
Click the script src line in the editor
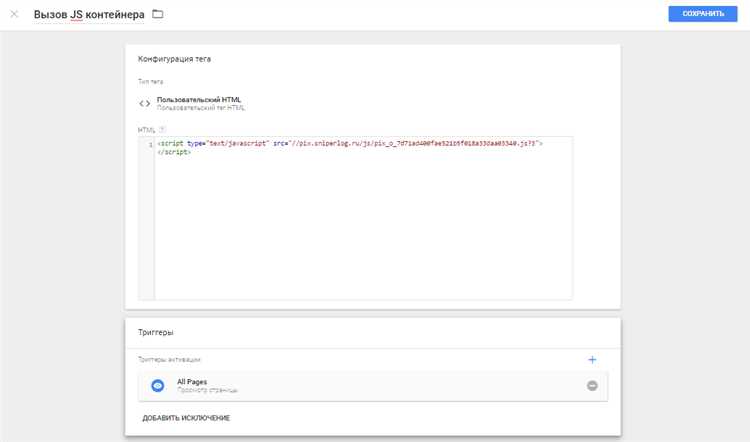coord(350,143)
